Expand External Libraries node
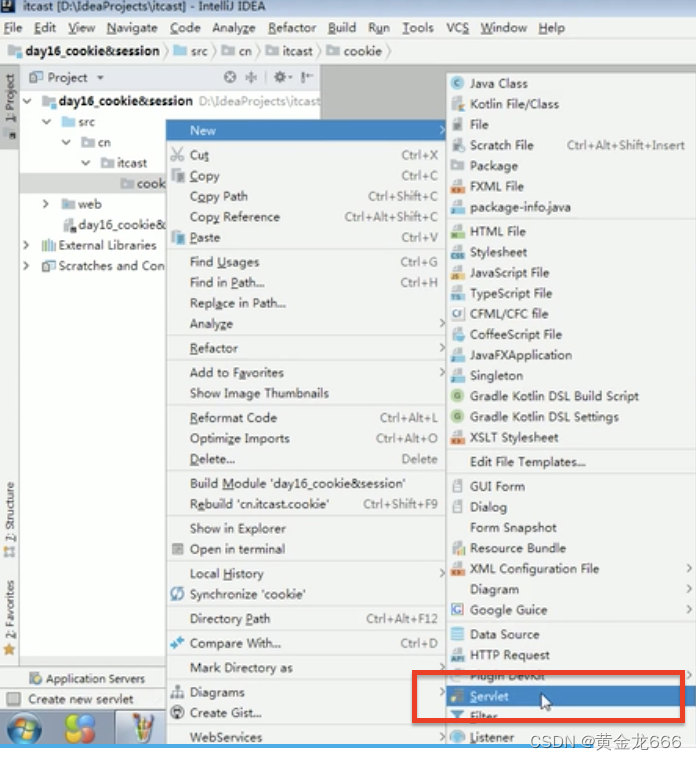This screenshot has width=696, height=760. [x=27, y=245]
